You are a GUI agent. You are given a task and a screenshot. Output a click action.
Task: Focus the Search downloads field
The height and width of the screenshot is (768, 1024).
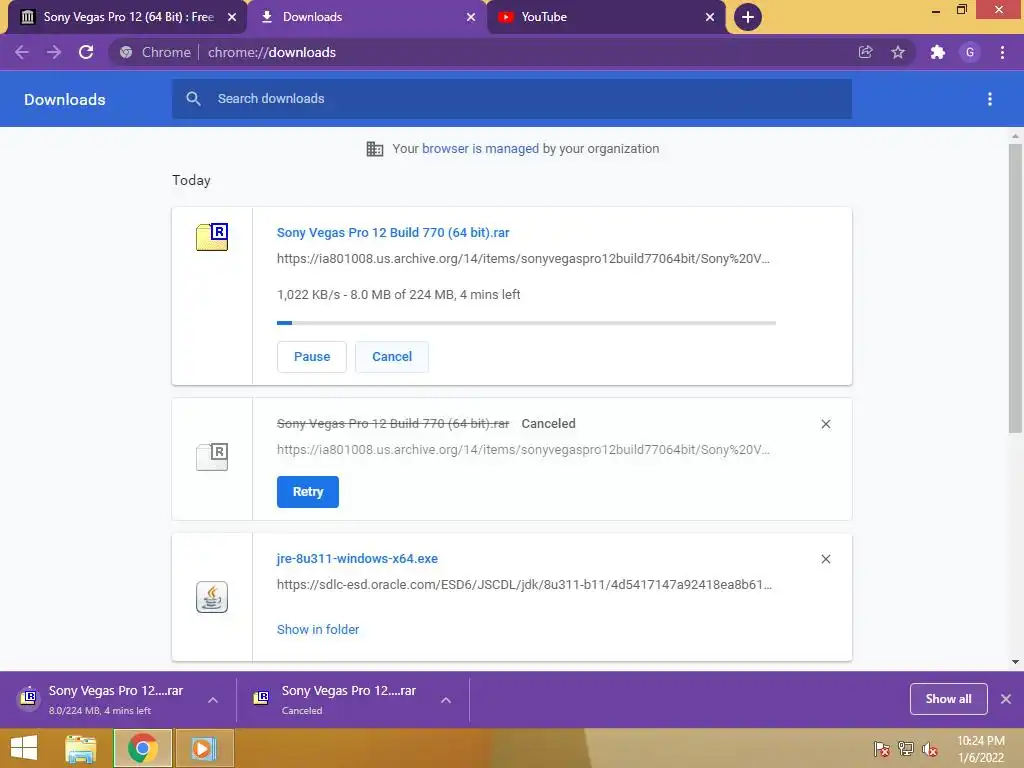click(512, 99)
